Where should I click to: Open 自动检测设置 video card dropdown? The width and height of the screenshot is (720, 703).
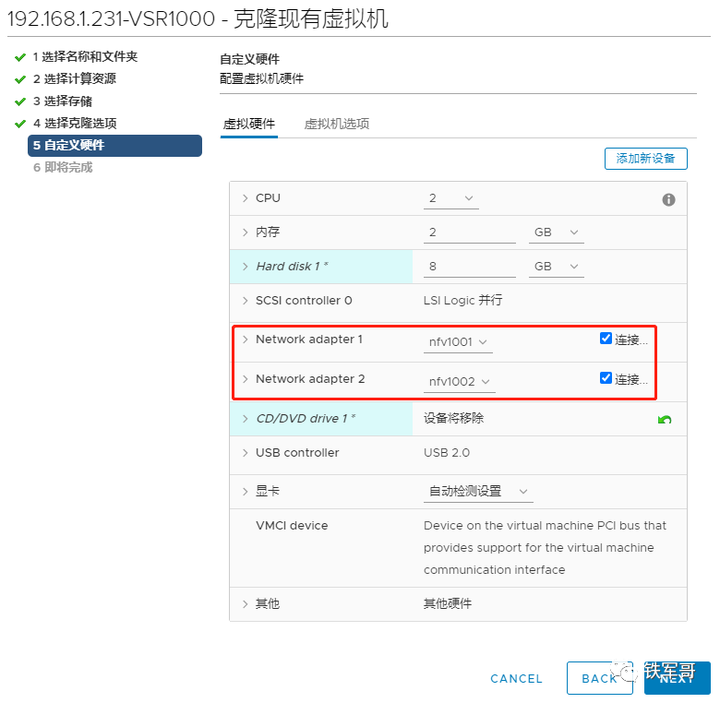(x=478, y=491)
